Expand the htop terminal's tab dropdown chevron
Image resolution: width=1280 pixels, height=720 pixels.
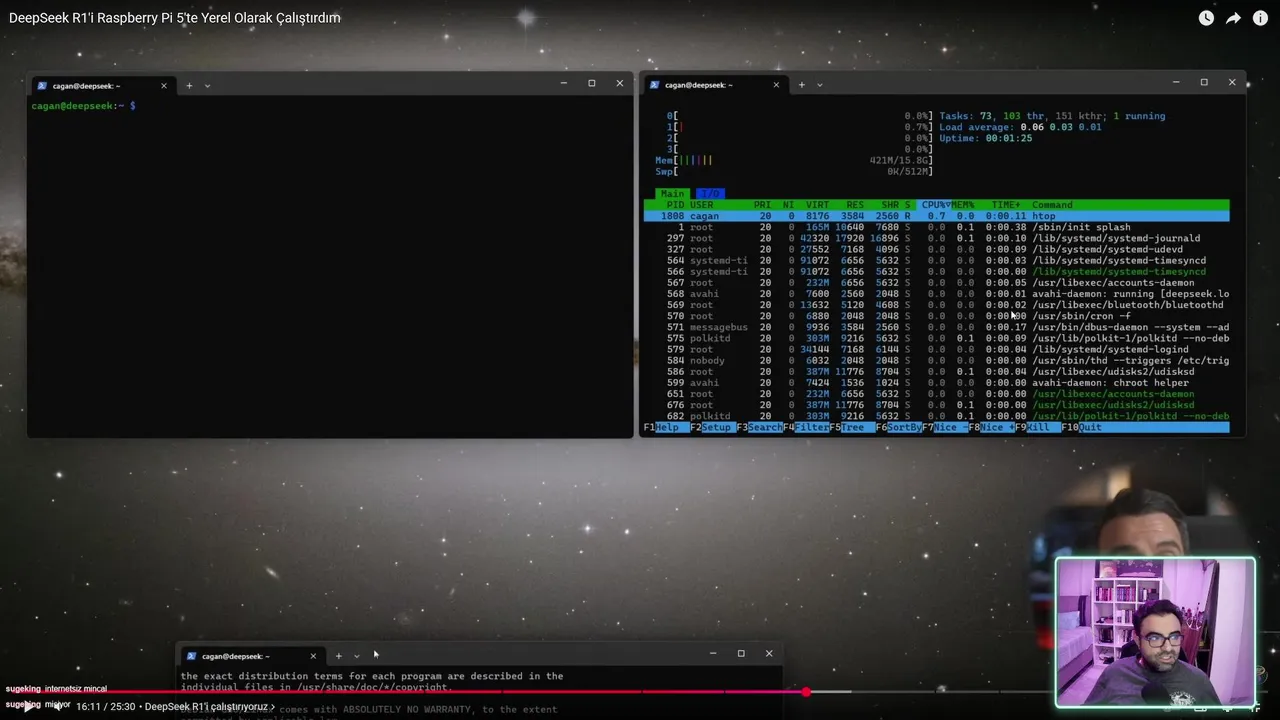(819, 85)
